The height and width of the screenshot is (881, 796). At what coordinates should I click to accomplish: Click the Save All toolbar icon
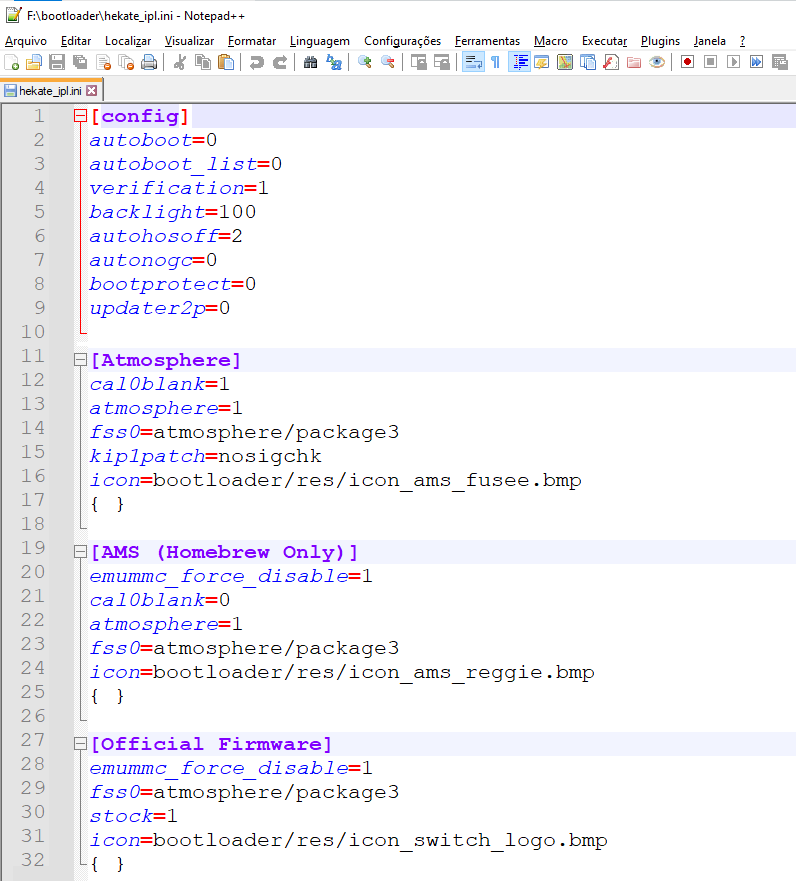pyautogui.click(x=80, y=62)
